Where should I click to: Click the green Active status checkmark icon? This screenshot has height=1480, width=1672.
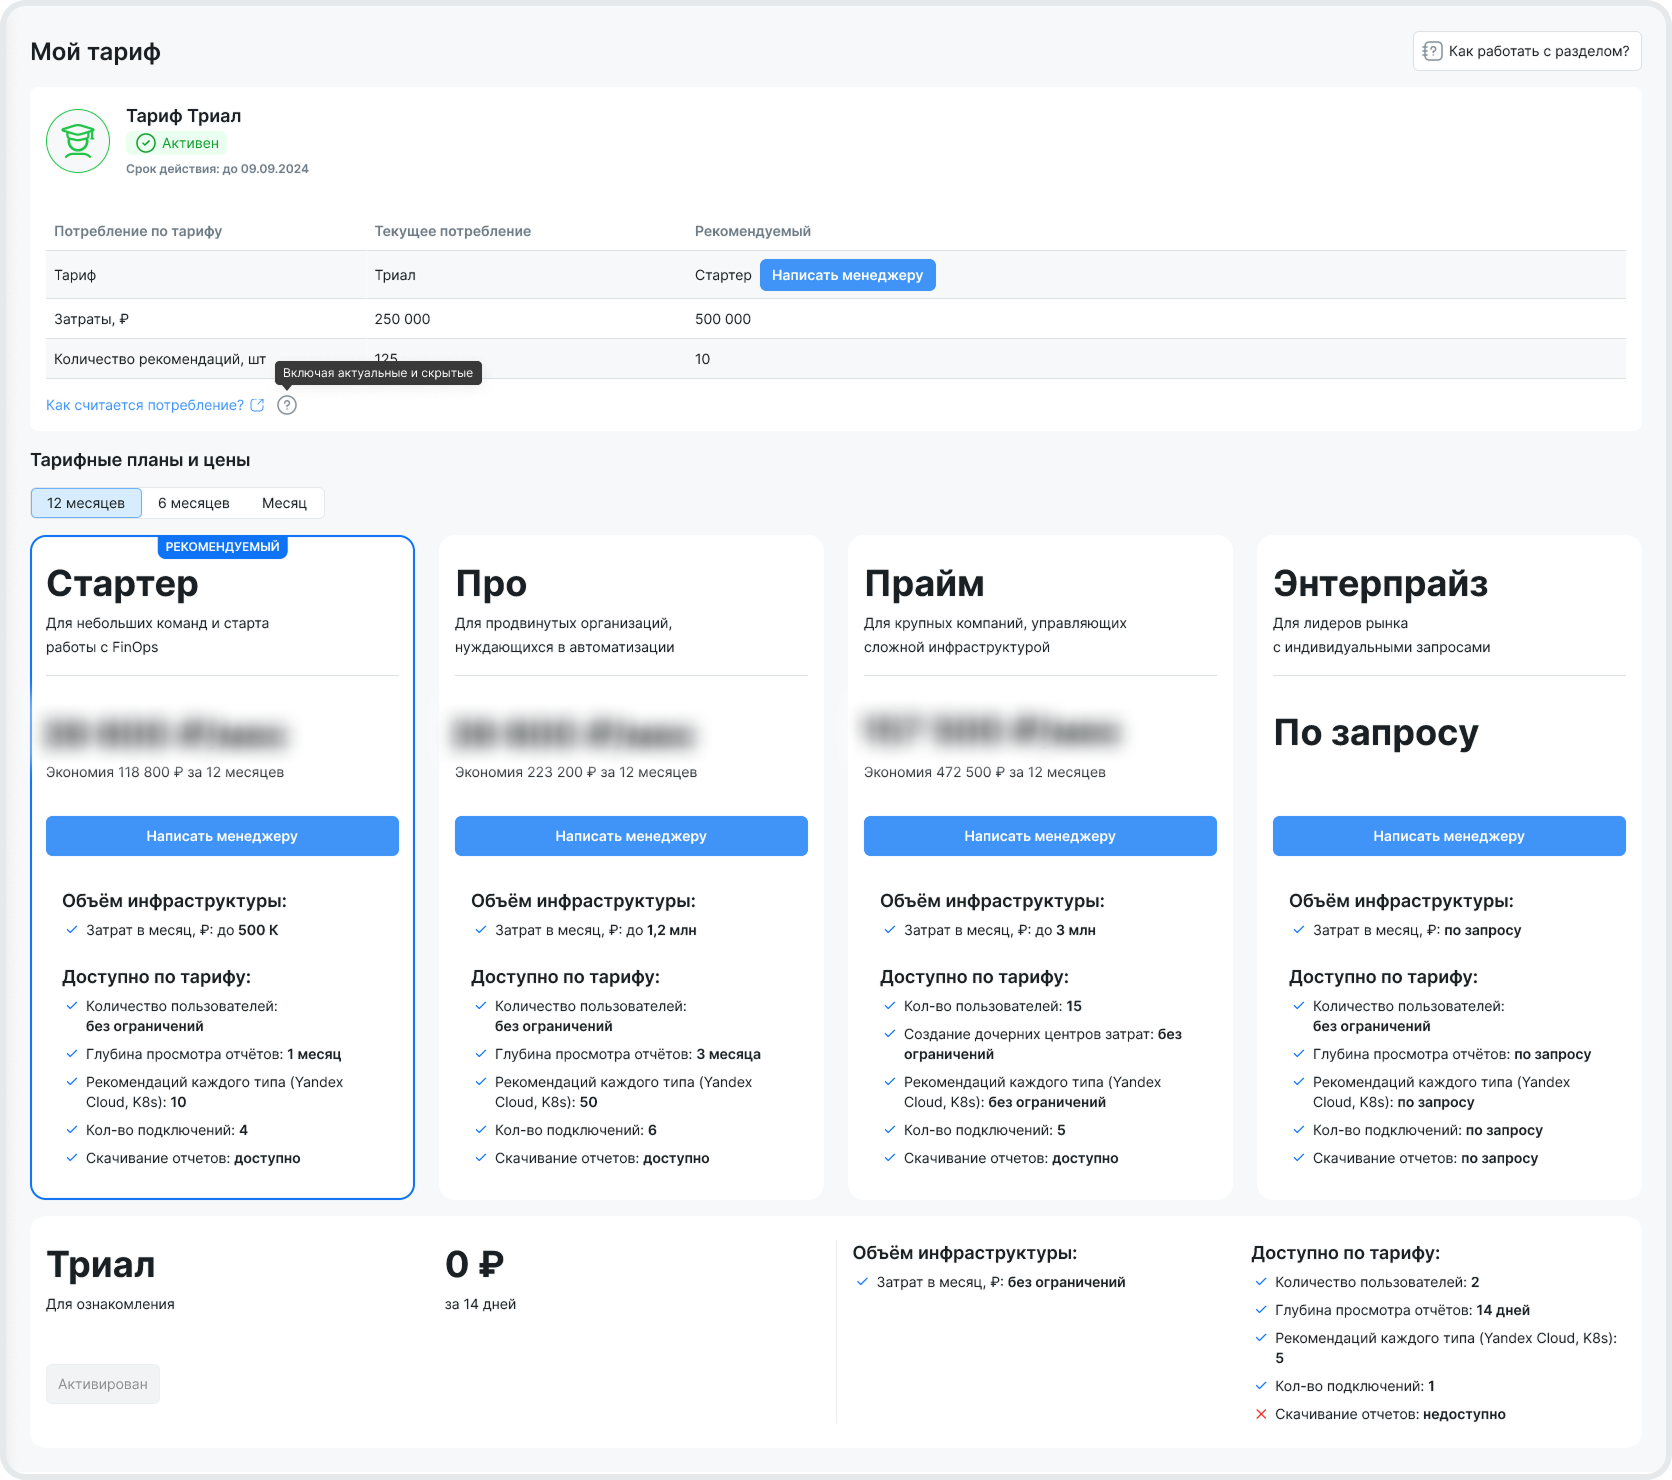pos(146,143)
